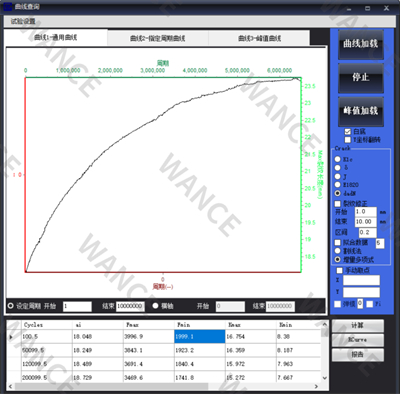Click the 停止 button
This screenshot has width=400, height=394.
(361, 78)
